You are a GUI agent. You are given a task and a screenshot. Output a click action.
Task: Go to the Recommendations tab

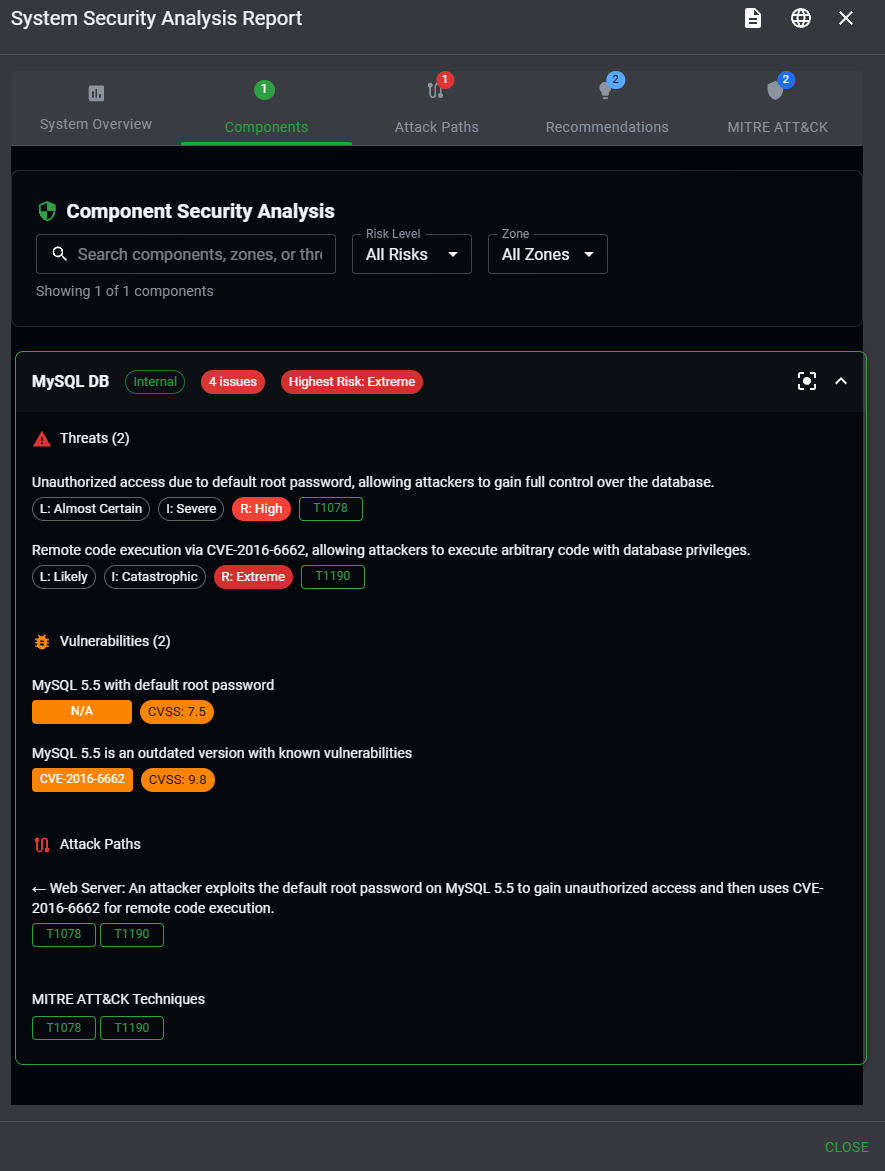[607, 108]
